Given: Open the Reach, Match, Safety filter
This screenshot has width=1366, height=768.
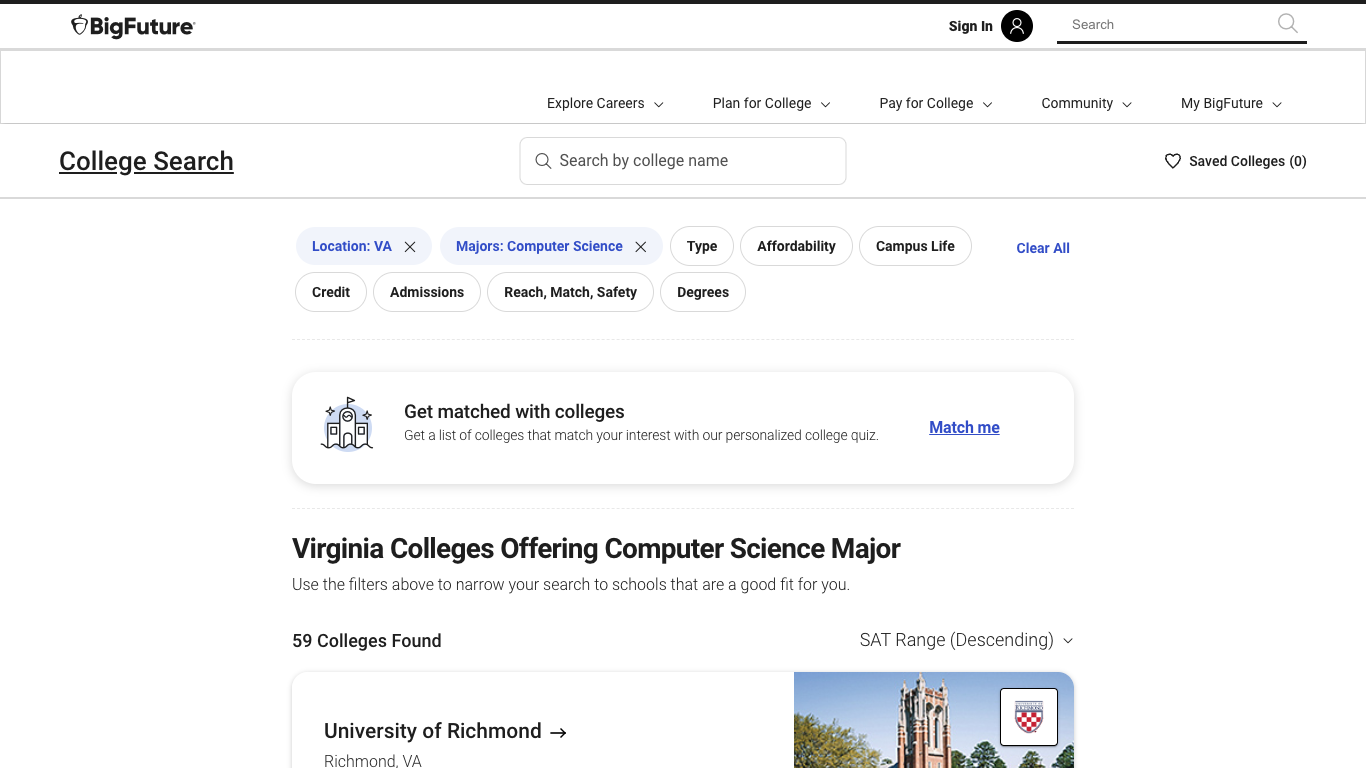Looking at the screenshot, I should coord(570,292).
